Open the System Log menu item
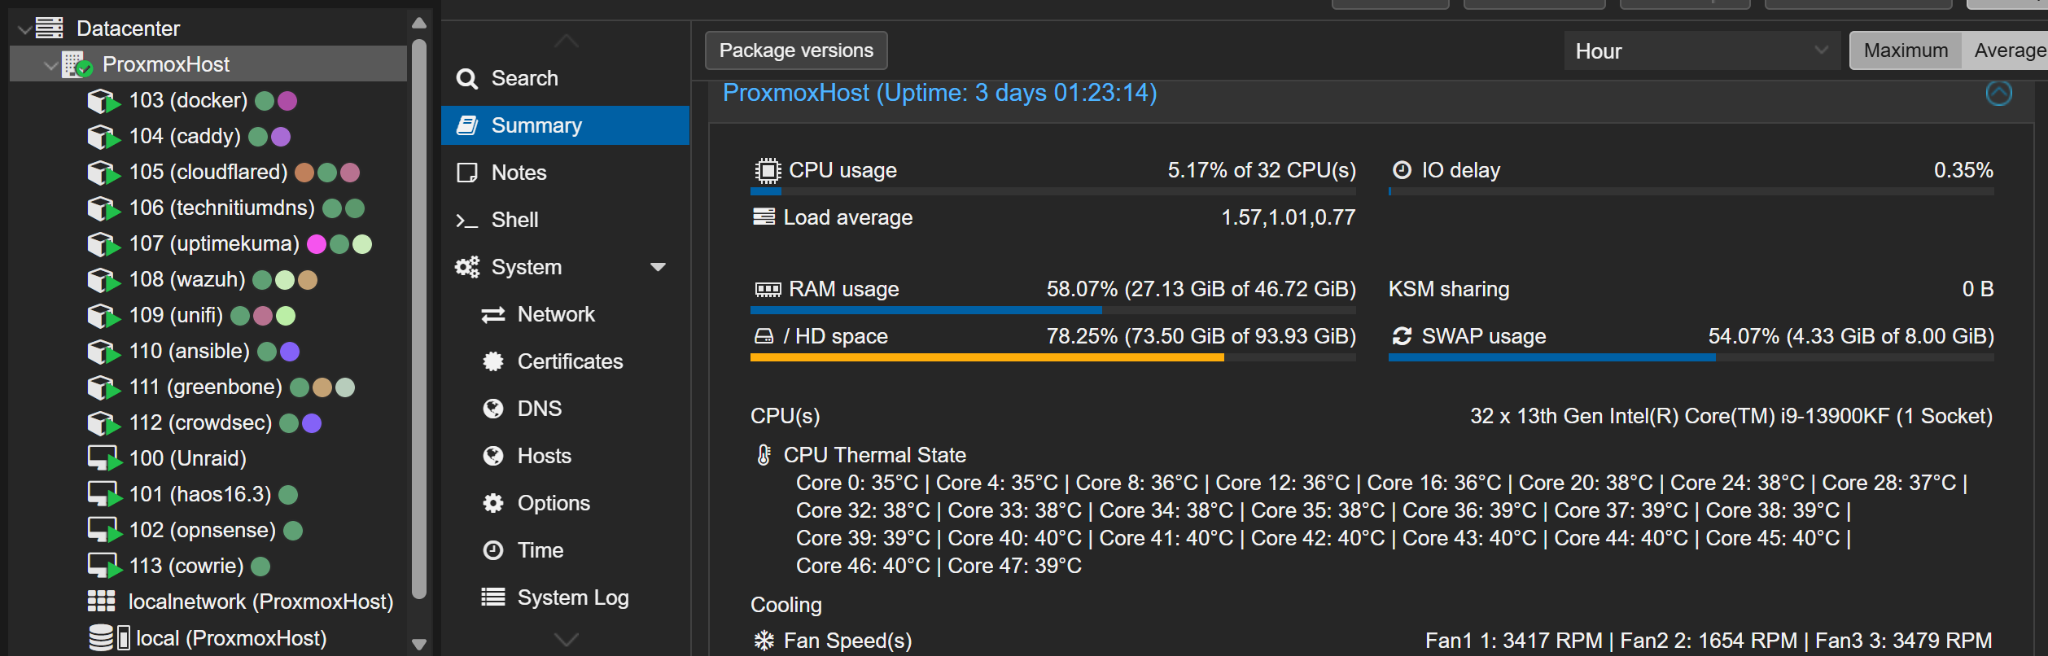The width and height of the screenshot is (2048, 656). [572, 598]
